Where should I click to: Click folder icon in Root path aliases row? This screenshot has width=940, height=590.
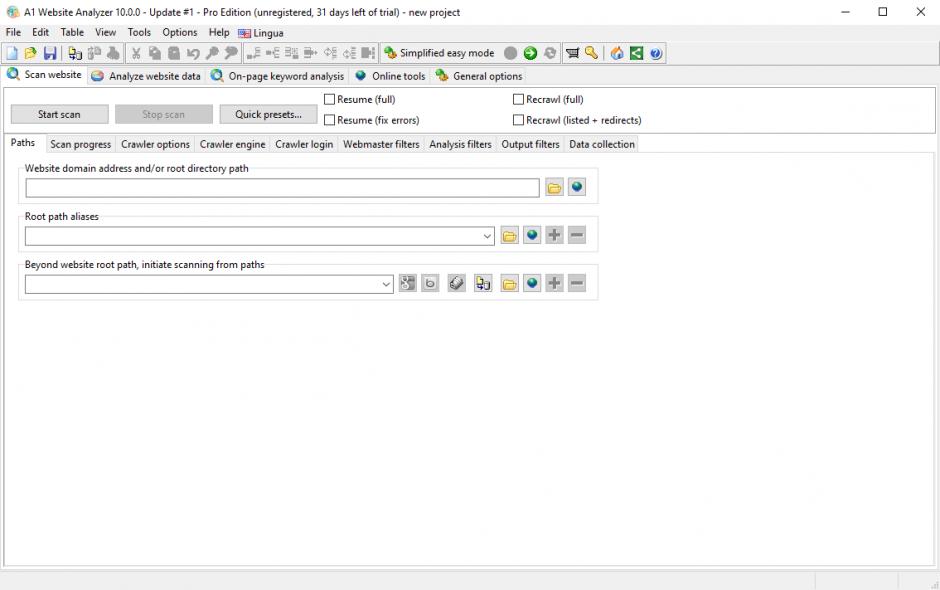click(x=510, y=236)
